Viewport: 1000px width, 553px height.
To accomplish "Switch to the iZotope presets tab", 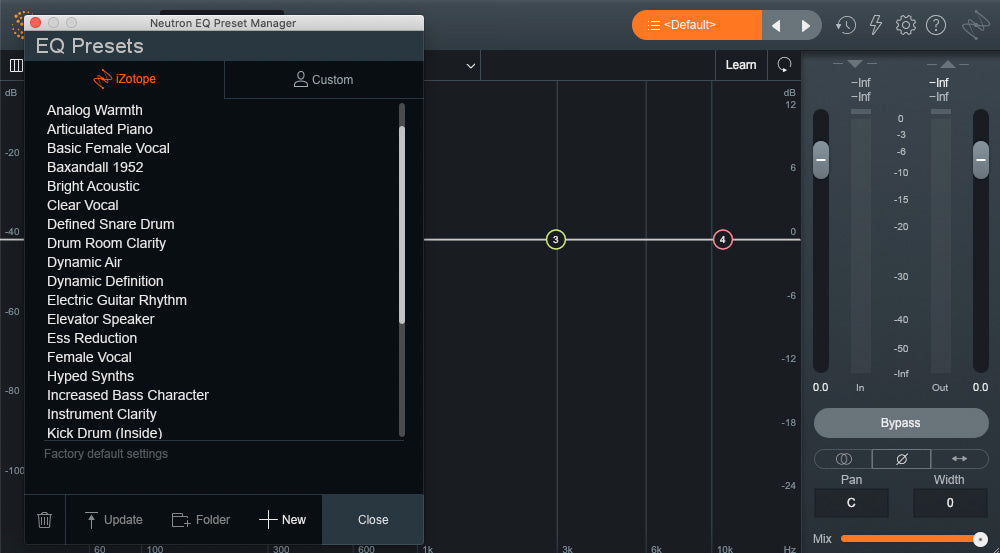I will point(124,80).
